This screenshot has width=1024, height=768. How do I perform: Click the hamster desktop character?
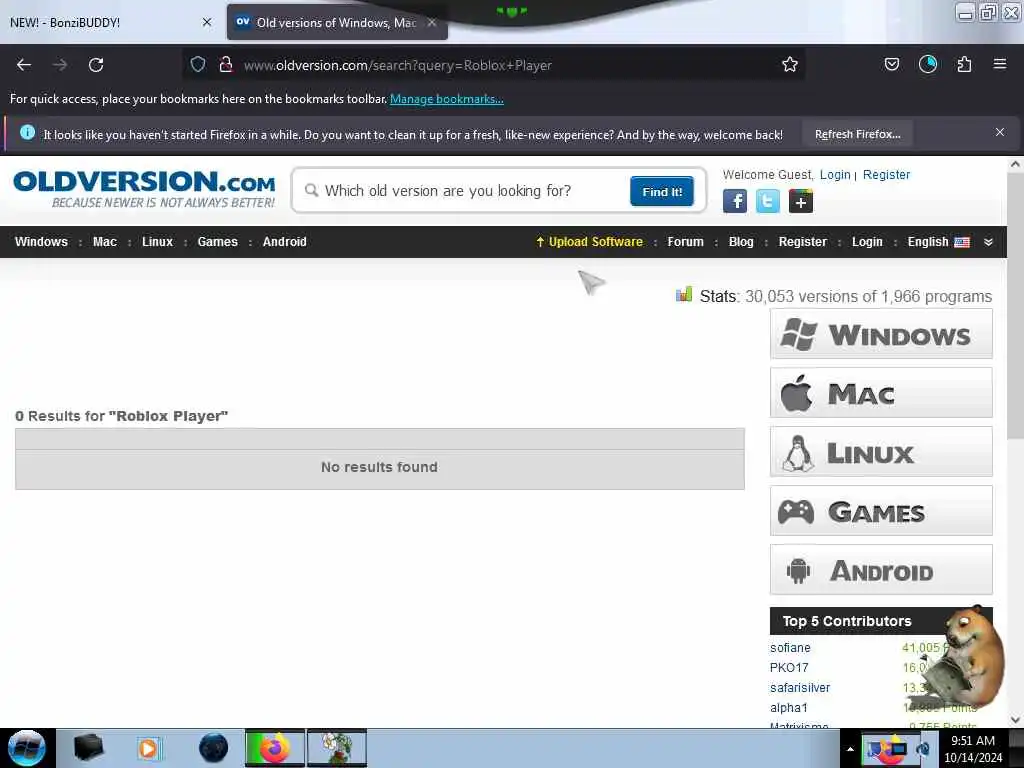click(x=965, y=657)
